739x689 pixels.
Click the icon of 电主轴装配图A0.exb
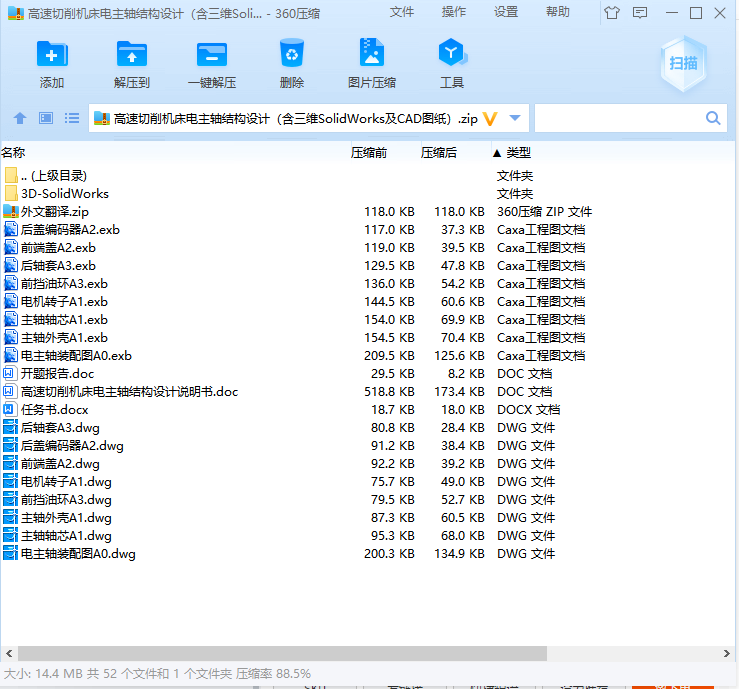point(10,356)
